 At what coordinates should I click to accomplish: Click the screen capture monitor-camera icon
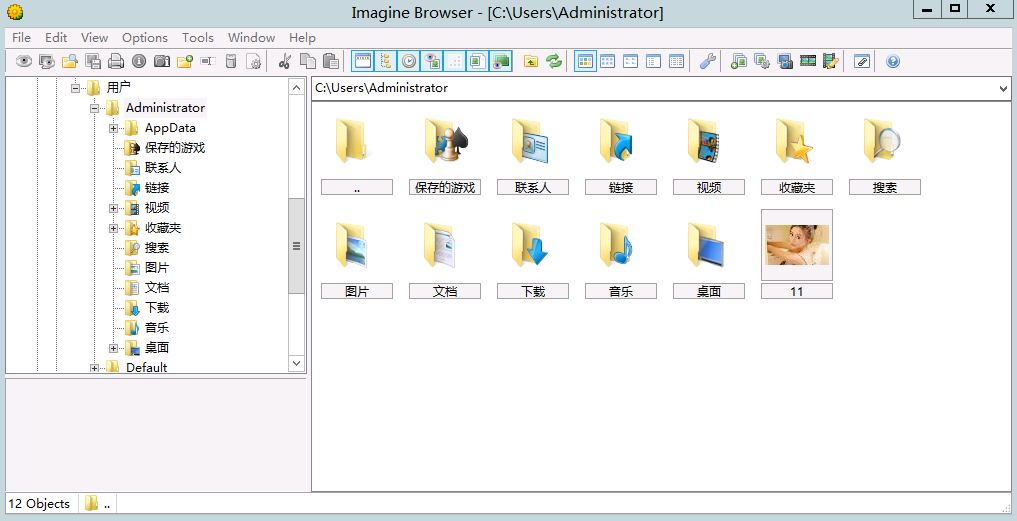pyautogui.click(x=785, y=62)
